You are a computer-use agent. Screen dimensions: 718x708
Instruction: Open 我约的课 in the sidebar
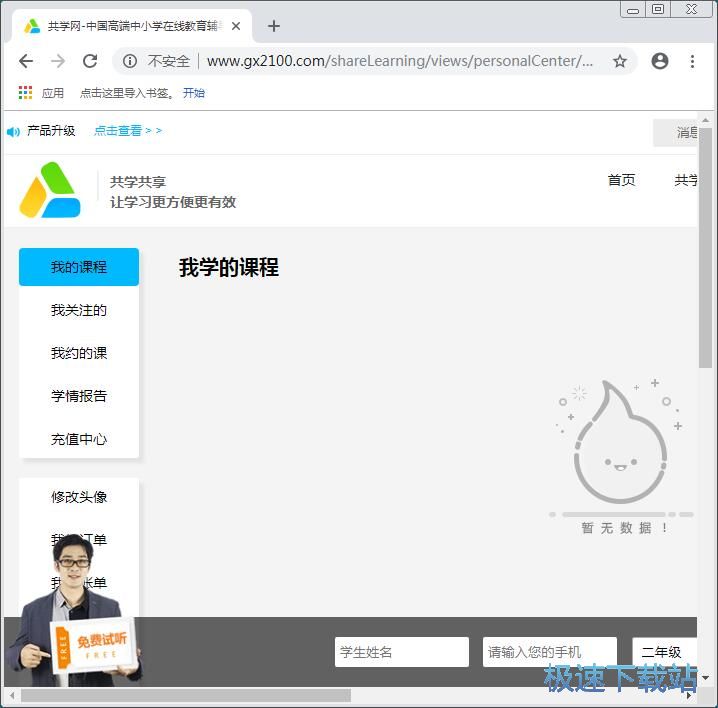pos(79,353)
